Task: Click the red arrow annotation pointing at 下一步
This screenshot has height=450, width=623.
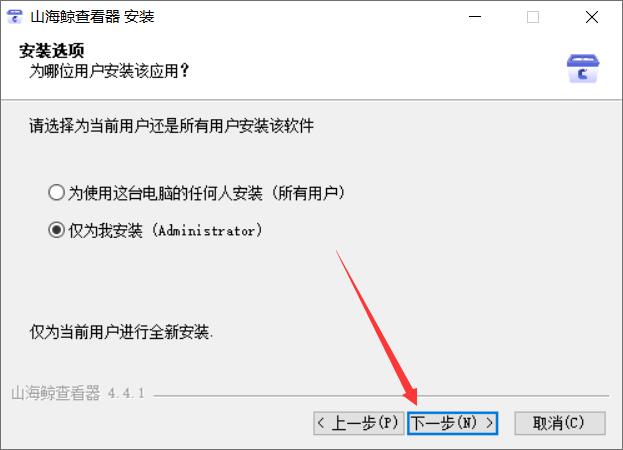Action: pyautogui.click(x=376, y=328)
